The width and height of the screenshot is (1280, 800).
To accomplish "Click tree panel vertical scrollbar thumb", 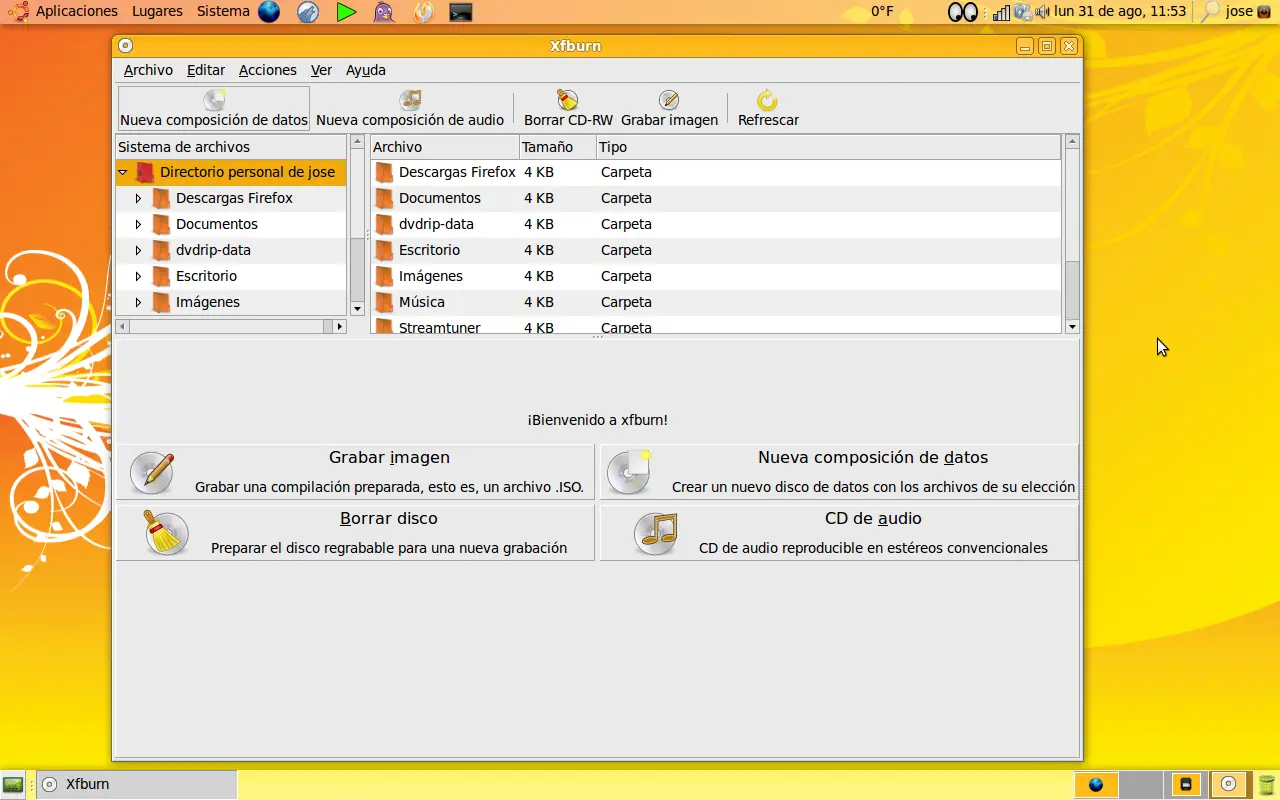I will click(357, 268).
